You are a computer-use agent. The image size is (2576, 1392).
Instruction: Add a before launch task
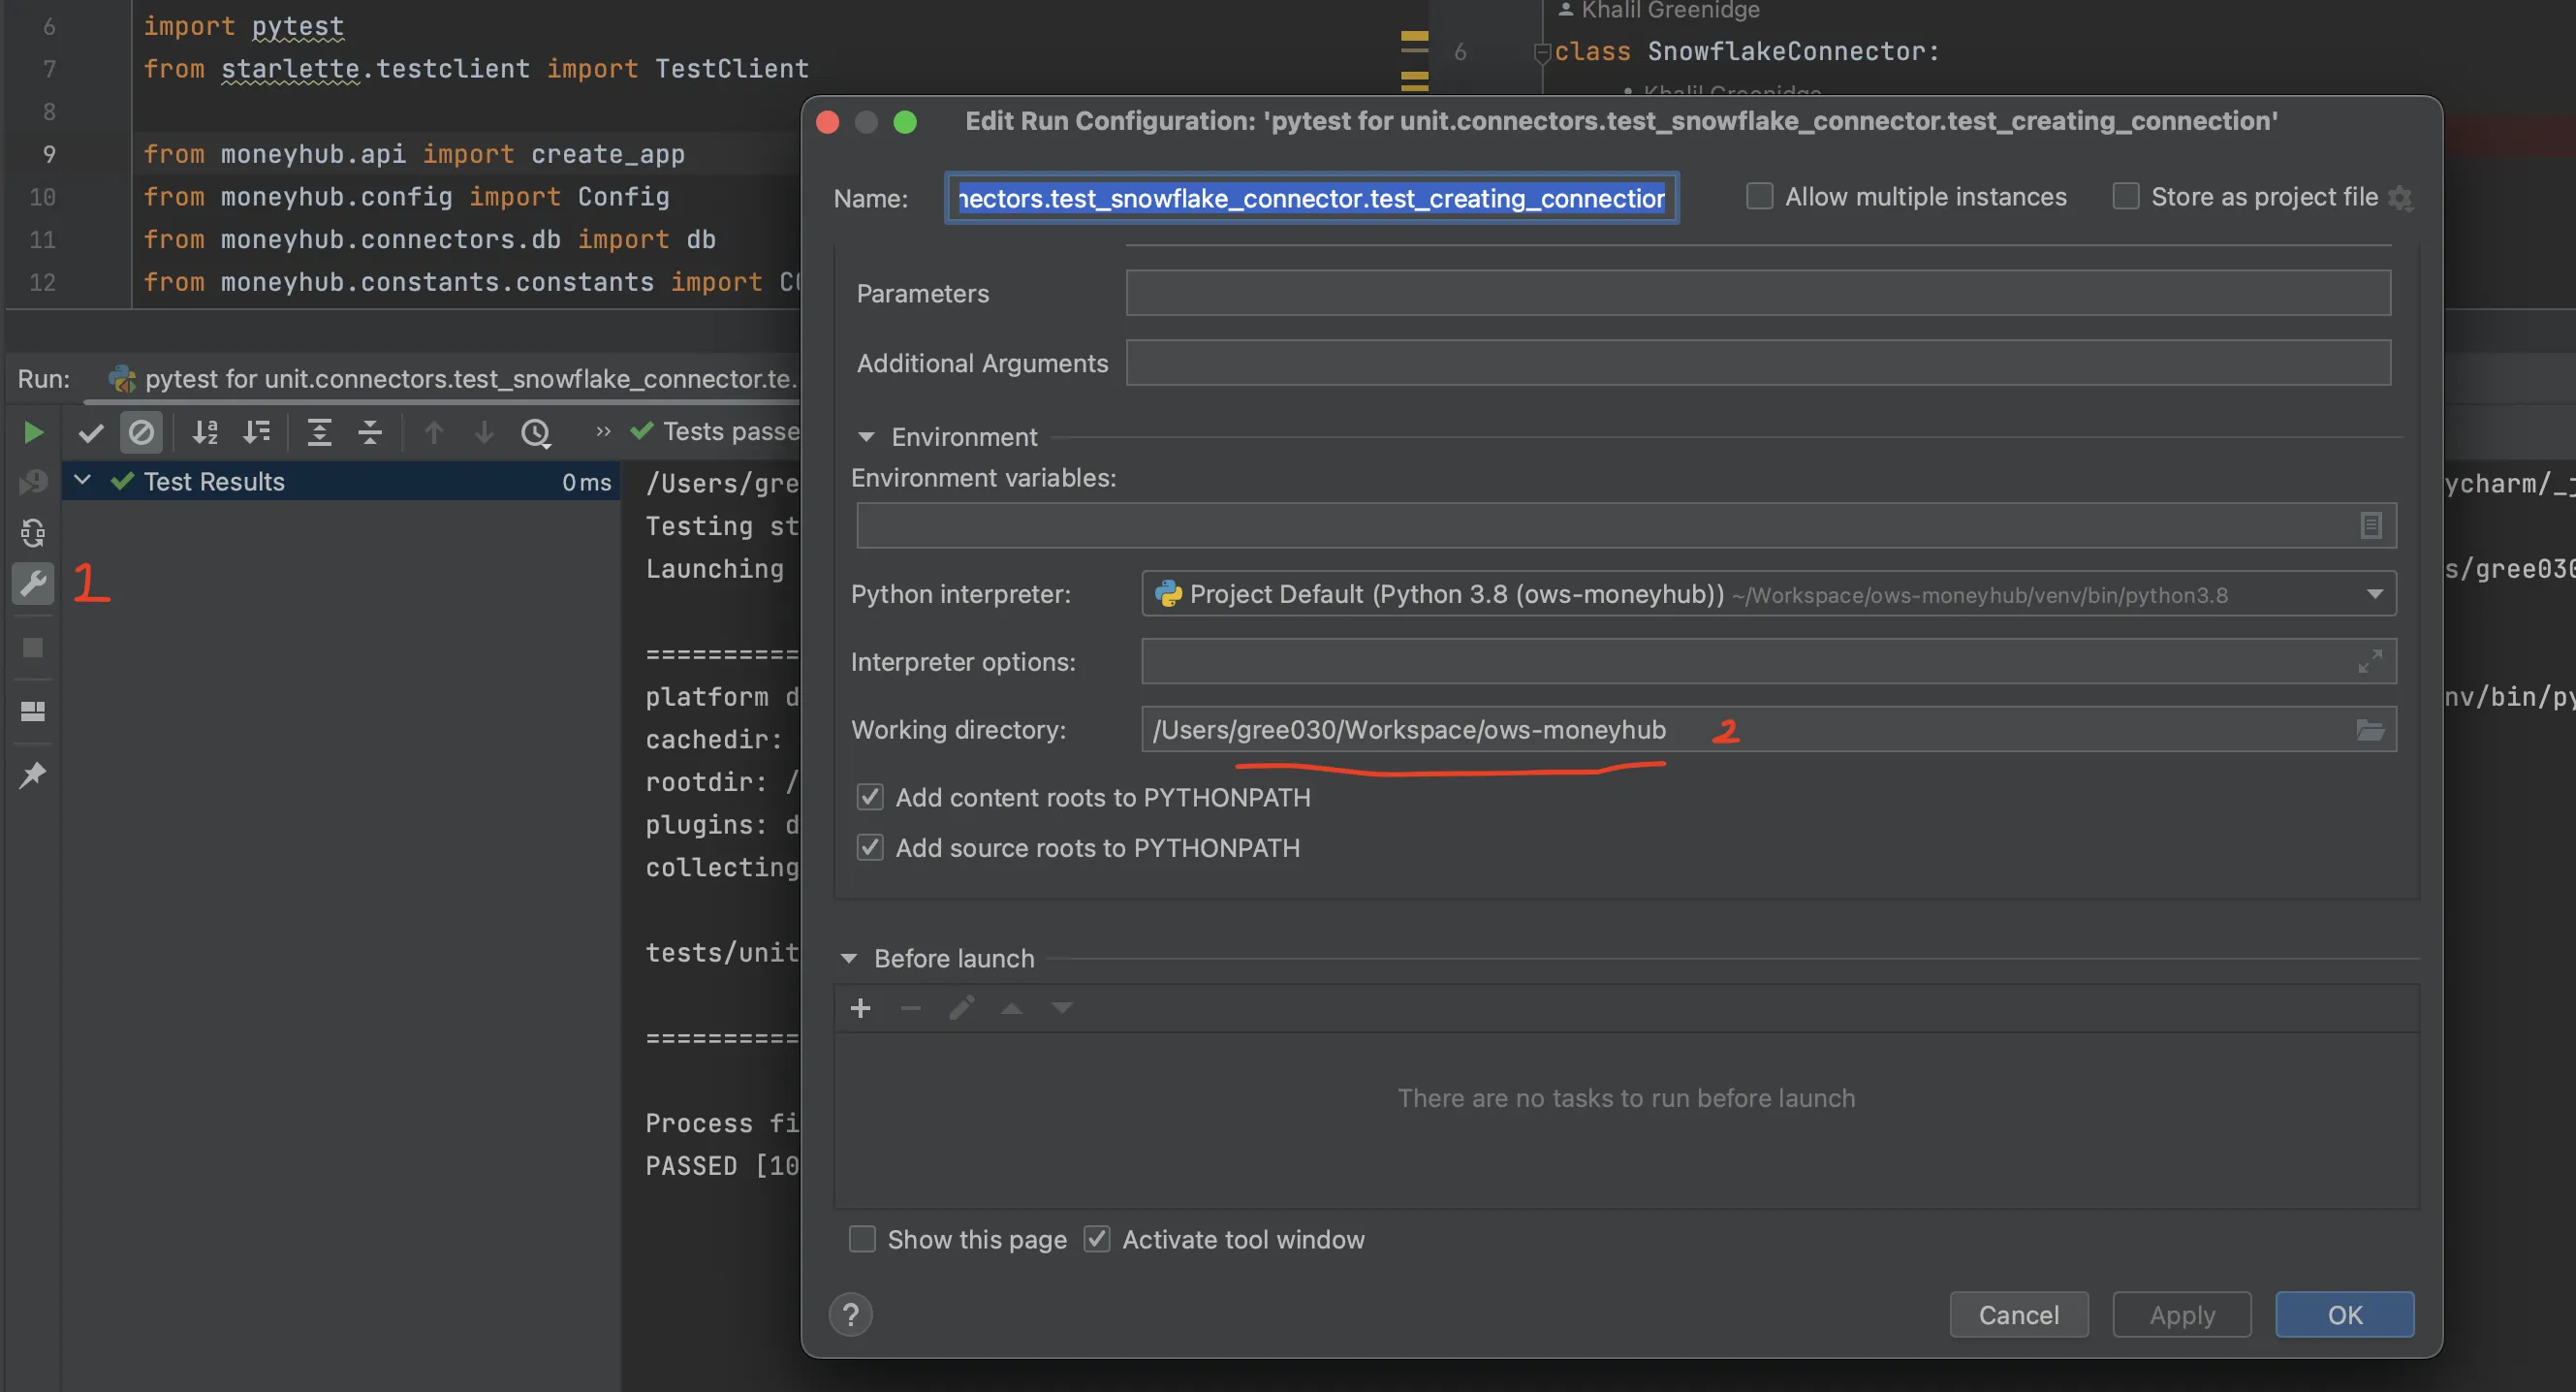(x=860, y=1008)
